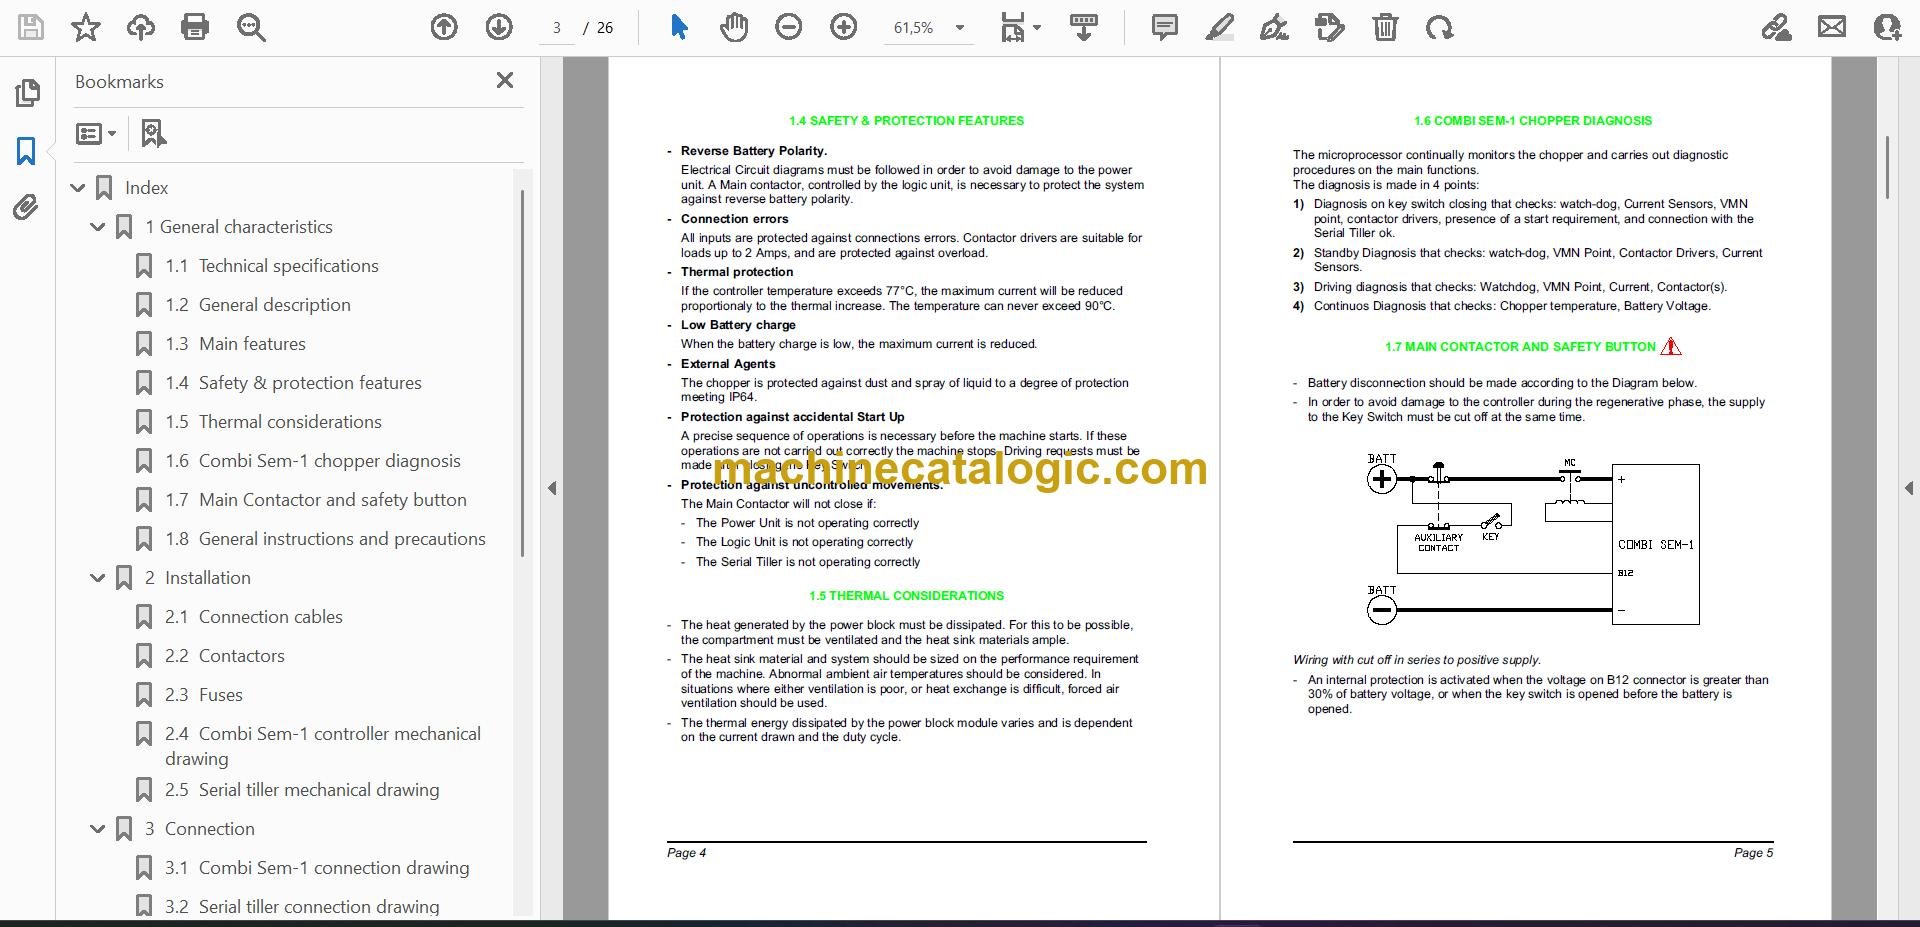Click the Save file icon

31,27
